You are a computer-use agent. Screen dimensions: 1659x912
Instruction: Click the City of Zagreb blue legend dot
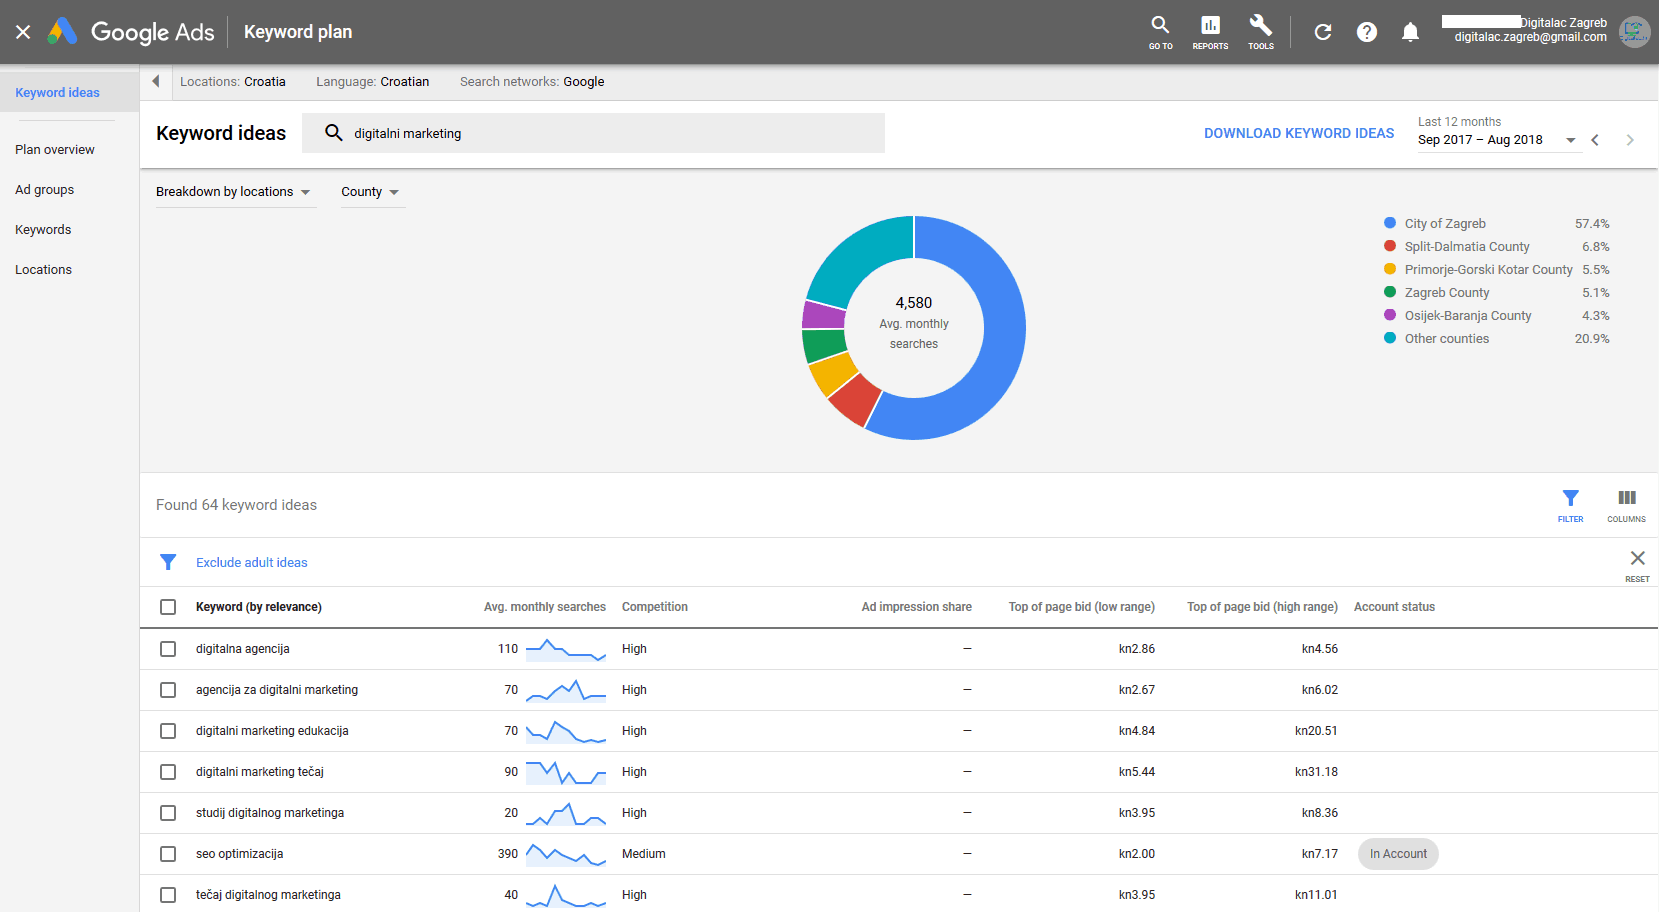point(1390,223)
